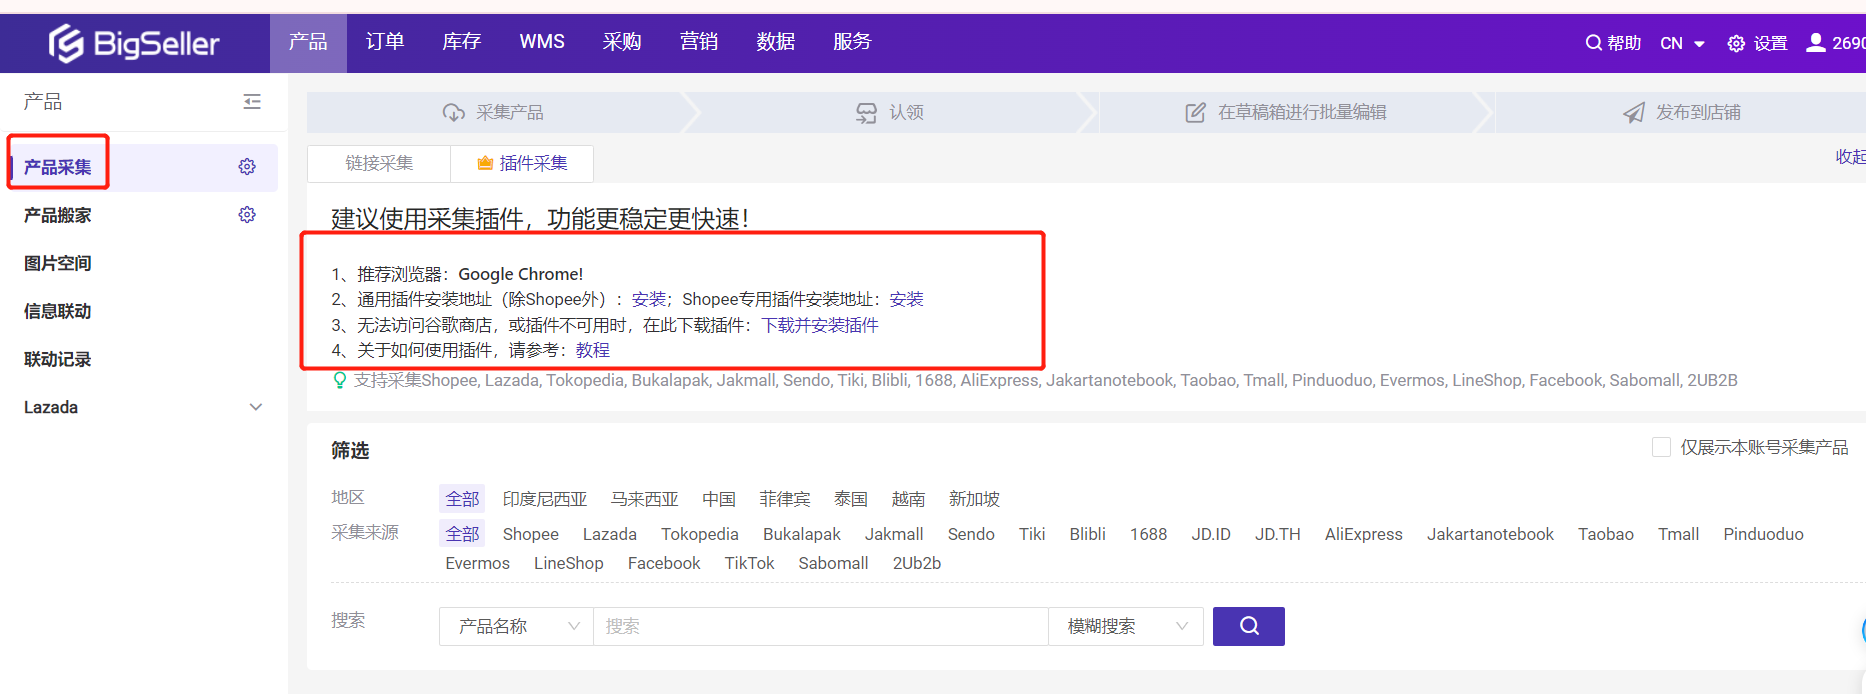Click the user account avatar icon
The height and width of the screenshot is (694, 1866).
(1816, 43)
